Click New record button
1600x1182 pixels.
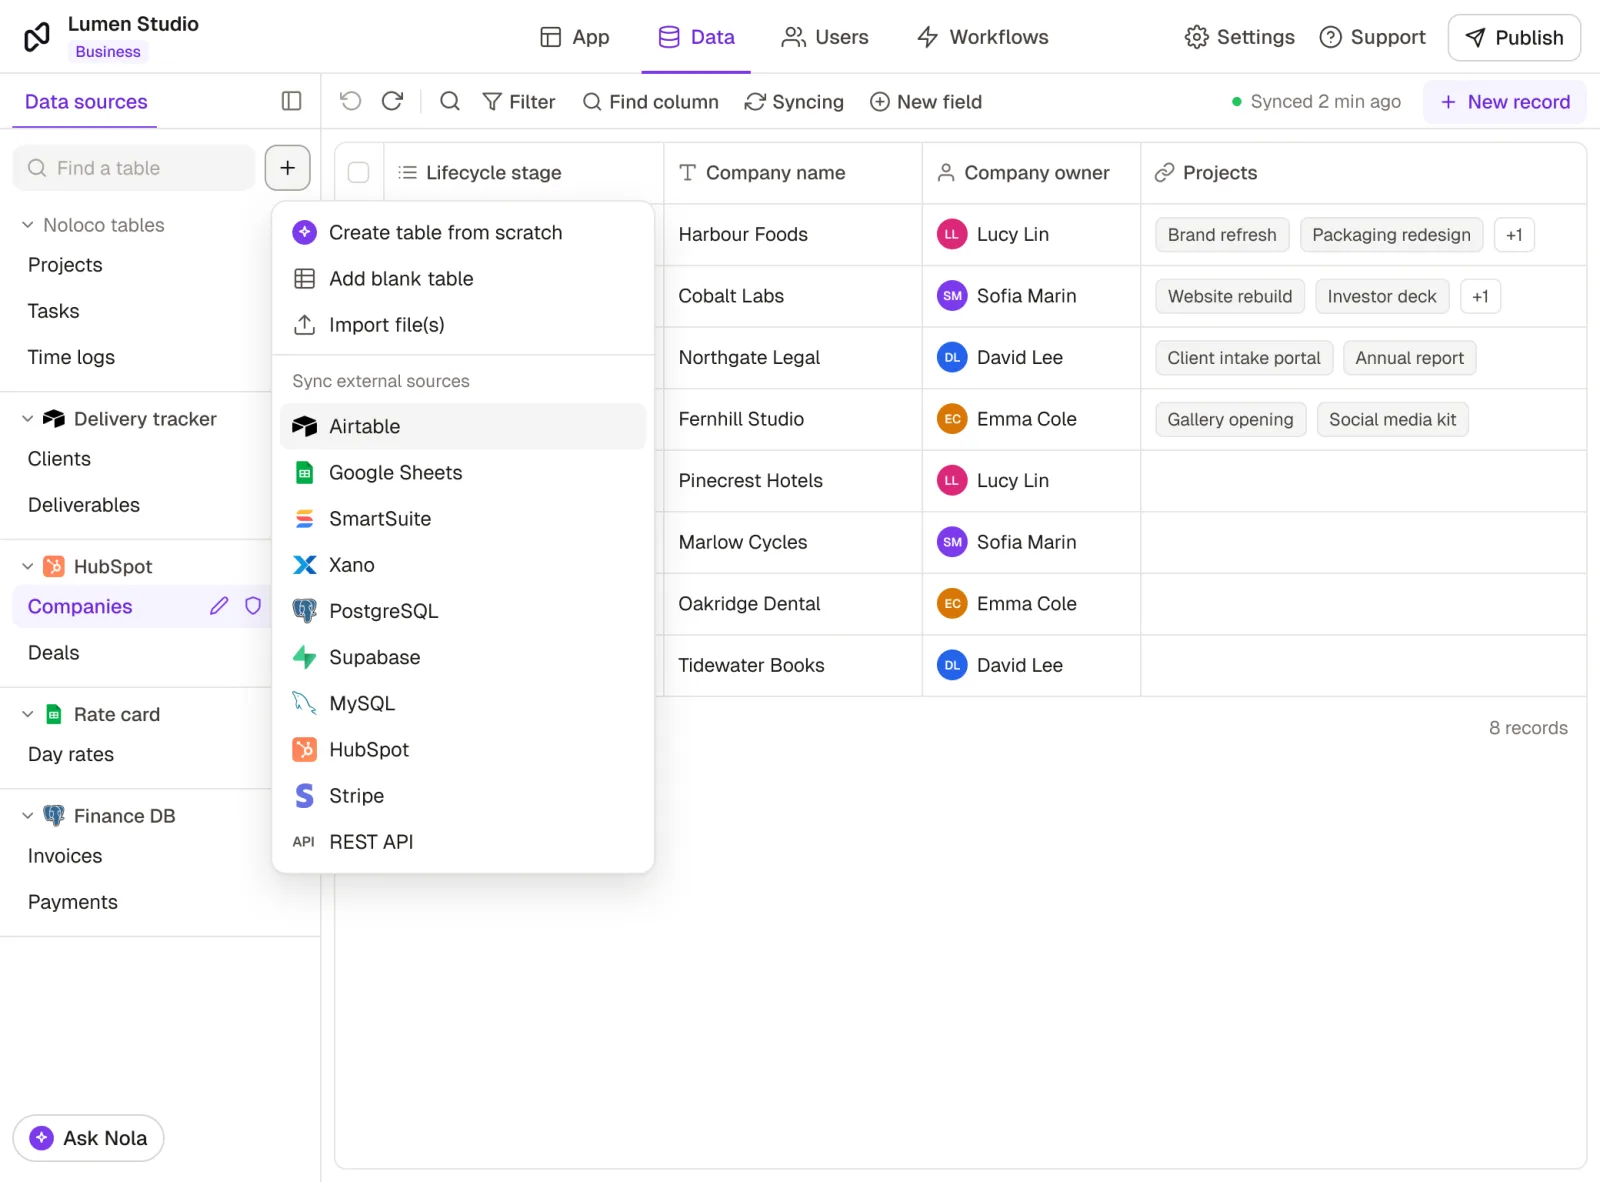pos(1505,102)
